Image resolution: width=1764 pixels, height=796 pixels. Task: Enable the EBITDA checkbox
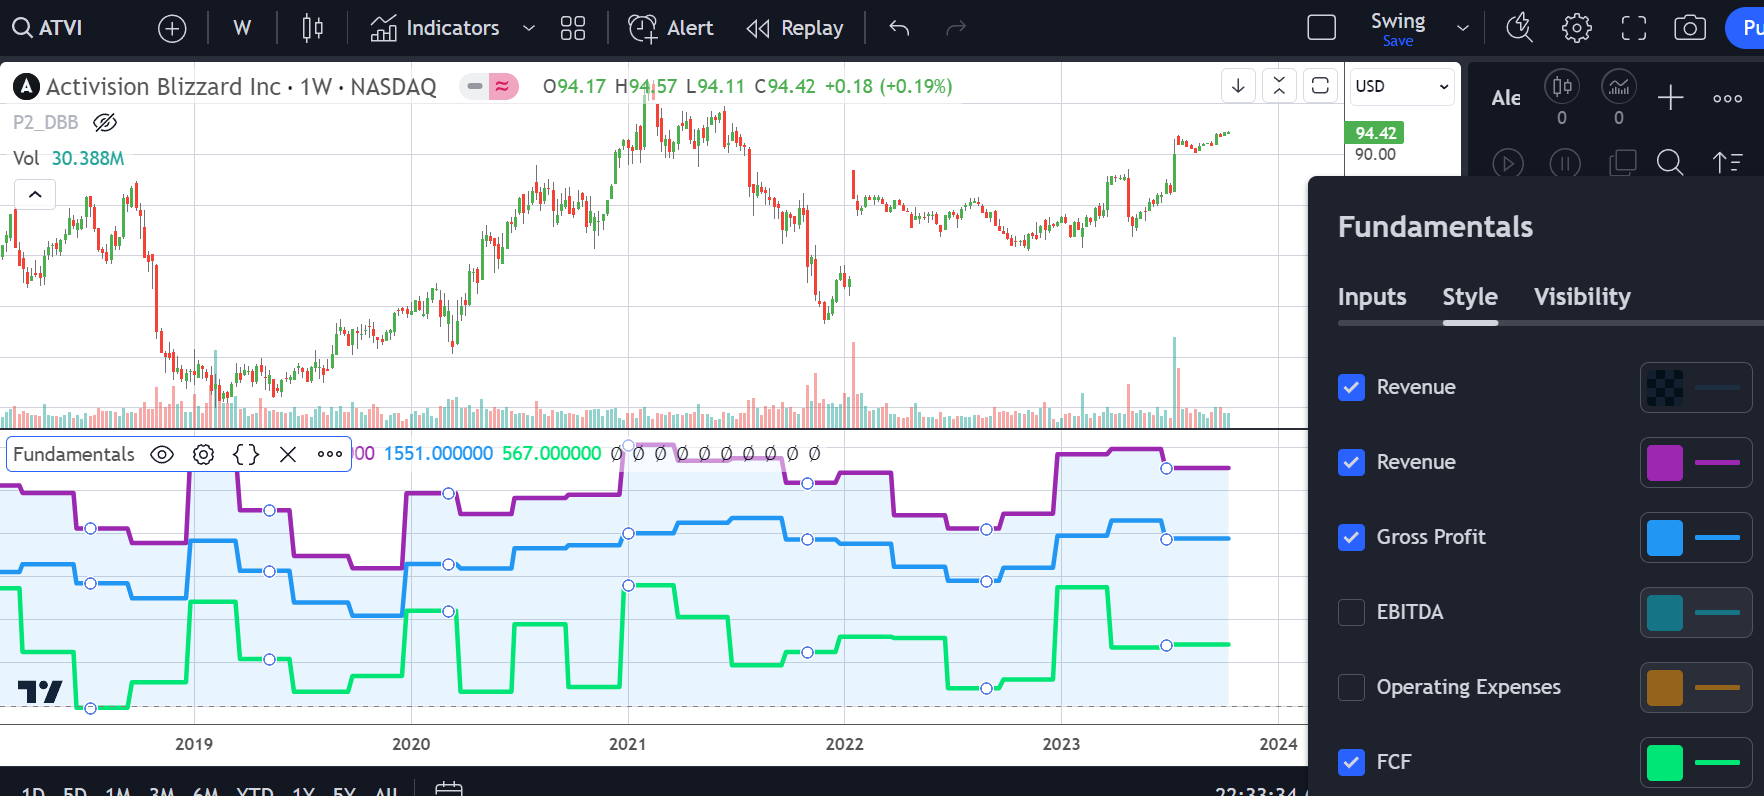point(1351,612)
